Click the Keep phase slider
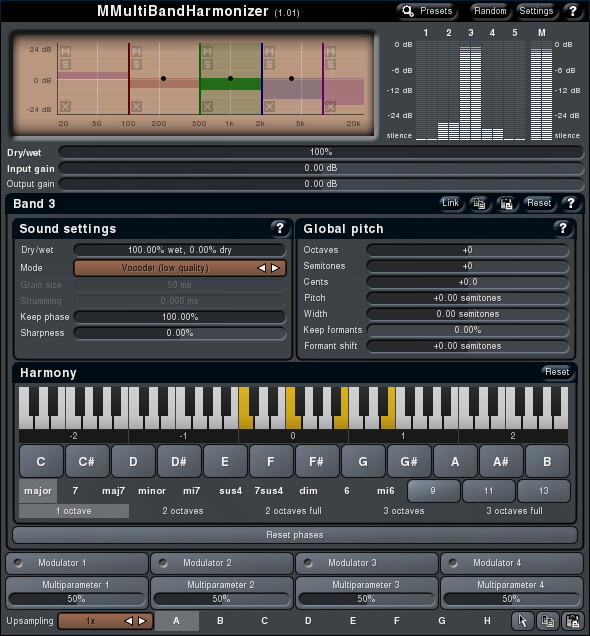Viewport: 590px width, 636px height. click(x=180, y=317)
